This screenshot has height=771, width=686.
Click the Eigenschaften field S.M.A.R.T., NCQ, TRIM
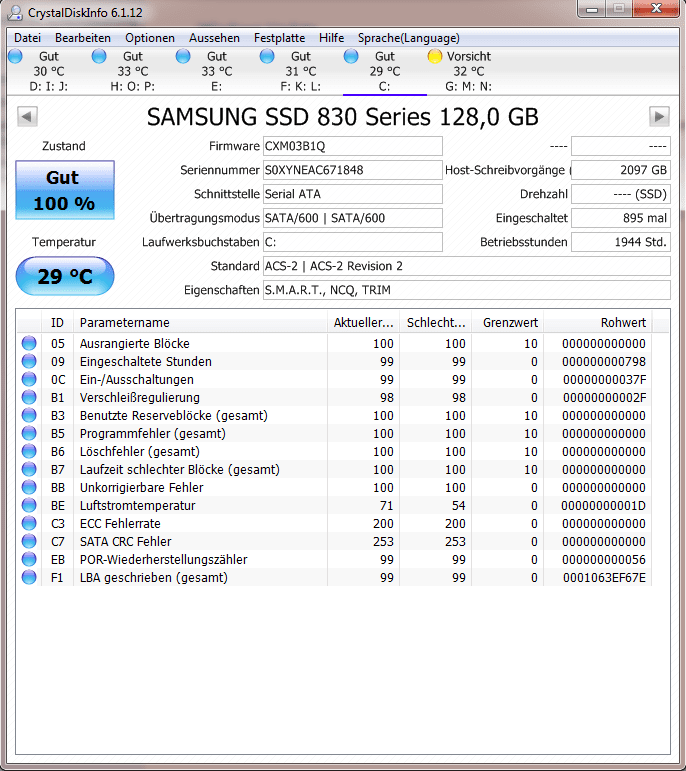point(467,291)
